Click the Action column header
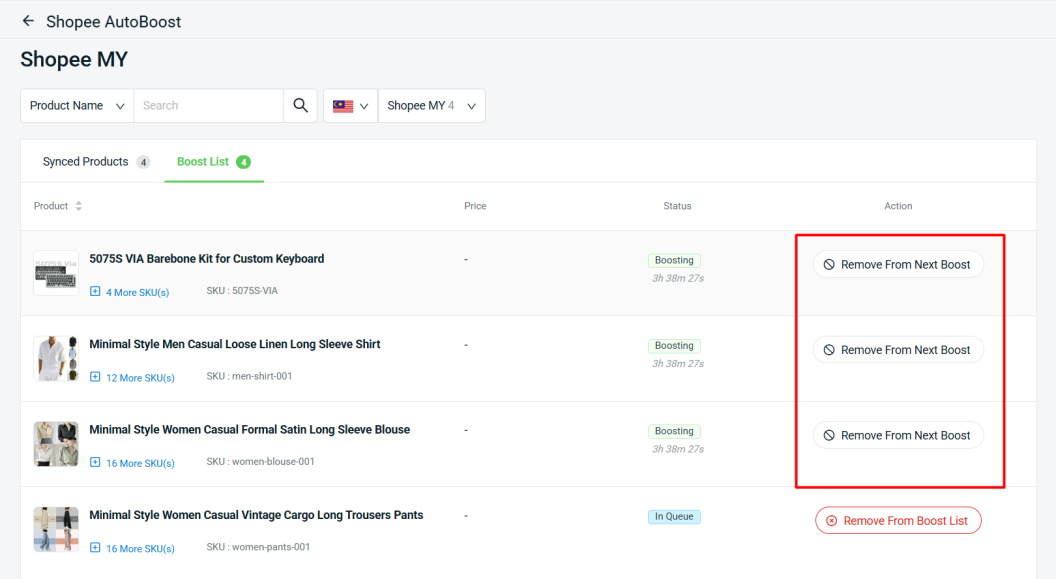1056x579 pixels. click(x=898, y=206)
